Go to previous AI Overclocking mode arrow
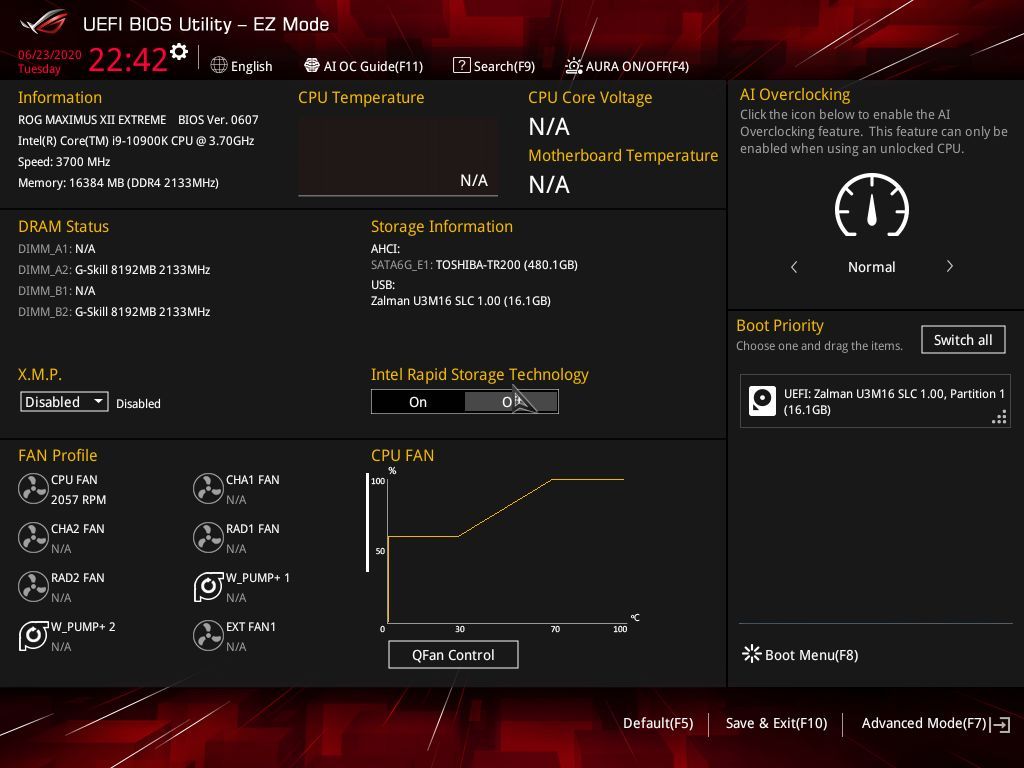Image resolution: width=1024 pixels, height=768 pixels. (x=794, y=266)
